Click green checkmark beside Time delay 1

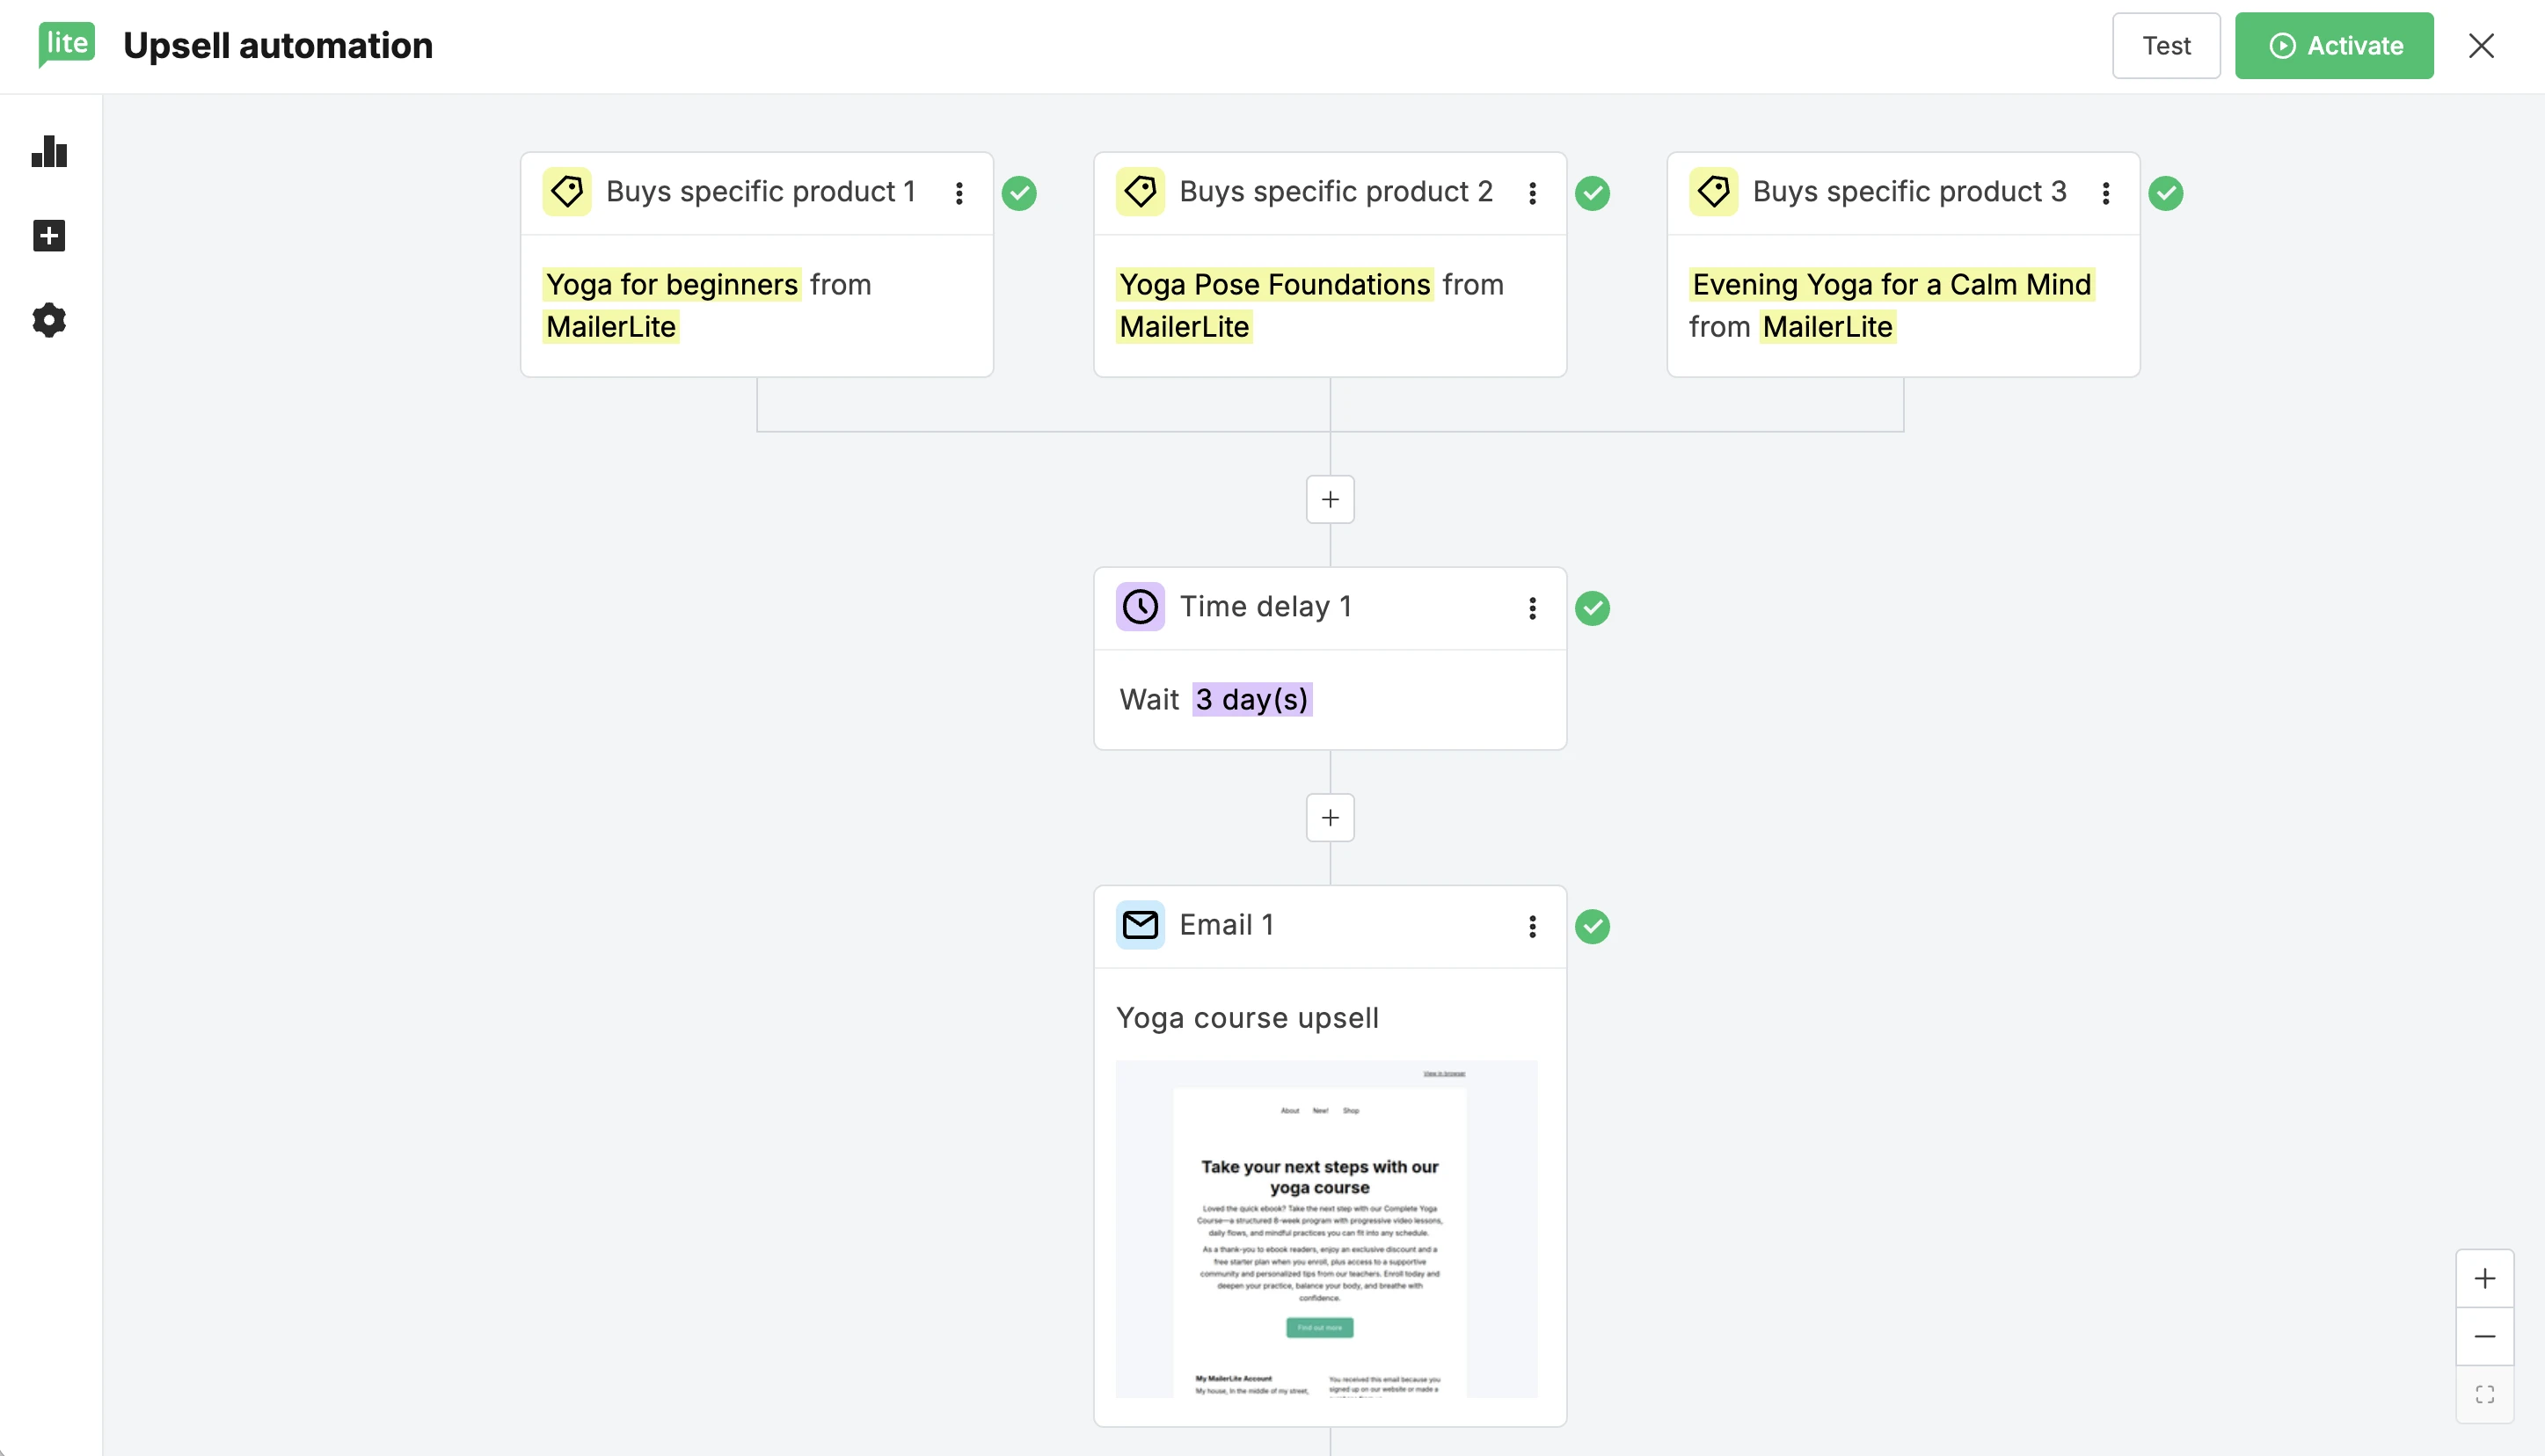(1592, 608)
